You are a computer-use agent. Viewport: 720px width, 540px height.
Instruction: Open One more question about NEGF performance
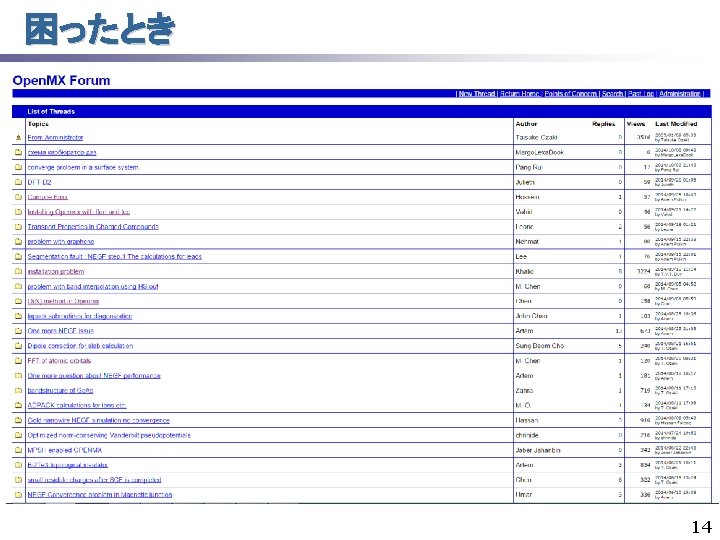(94, 376)
